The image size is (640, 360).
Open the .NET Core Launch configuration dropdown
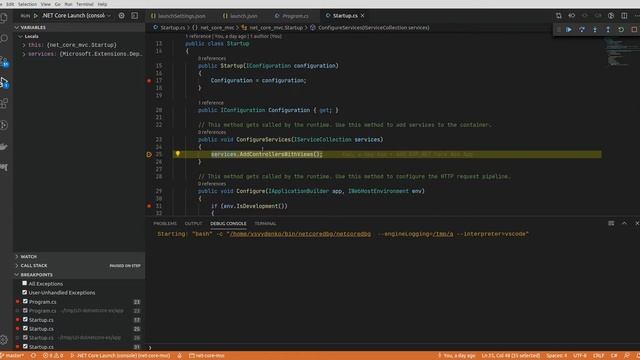click(x=77, y=16)
